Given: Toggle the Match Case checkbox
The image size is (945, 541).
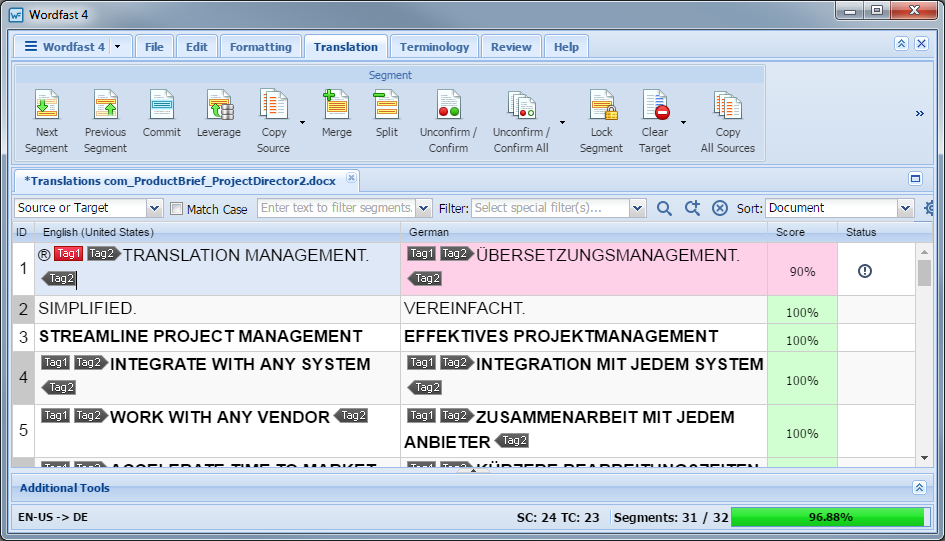Looking at the screenshot, I should point(177,208).
